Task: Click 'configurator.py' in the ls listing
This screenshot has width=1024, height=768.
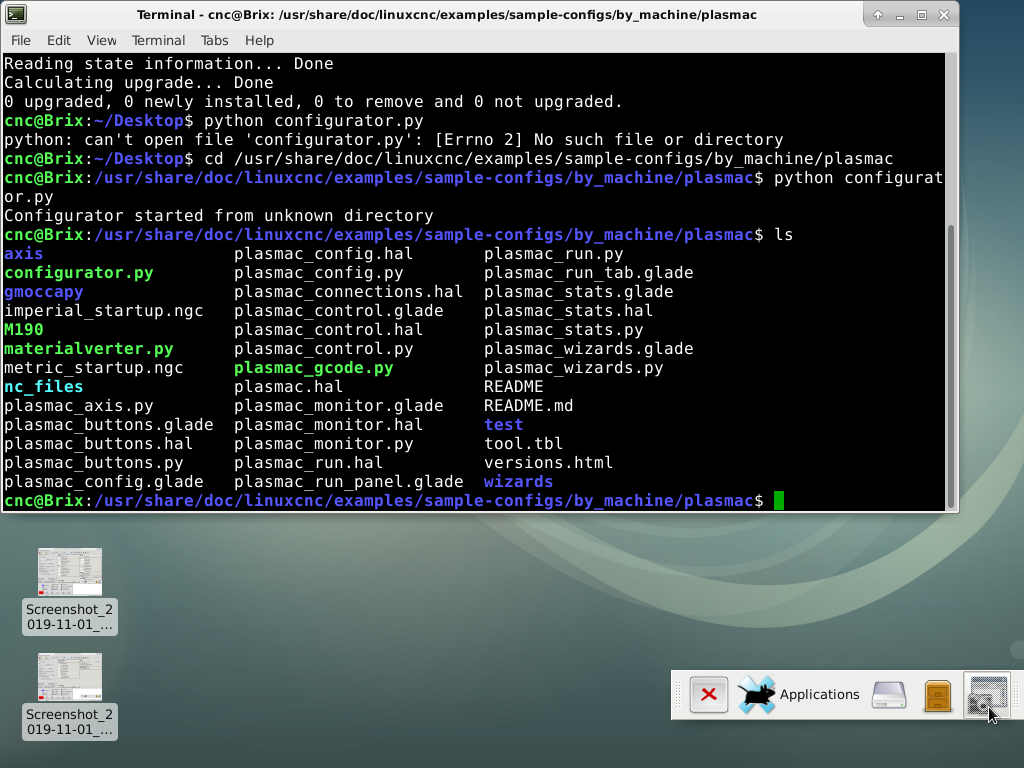Action: click(79, 273)
